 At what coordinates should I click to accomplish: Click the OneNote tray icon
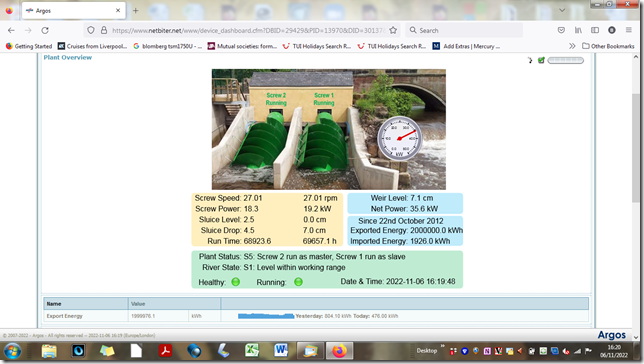click(x=487, y=351)
